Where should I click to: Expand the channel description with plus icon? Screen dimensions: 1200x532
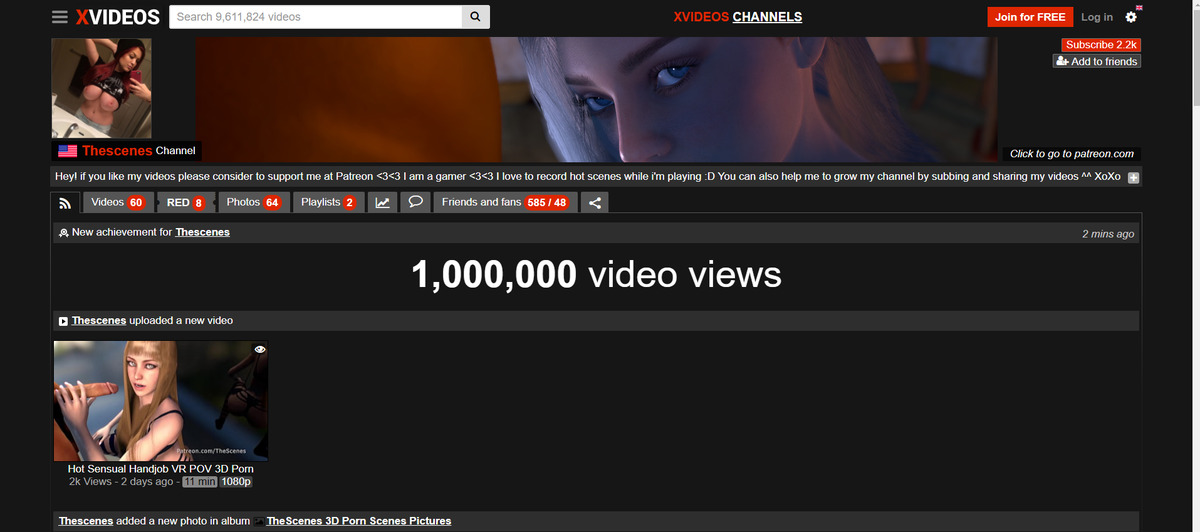click(x=1133, y=178)
